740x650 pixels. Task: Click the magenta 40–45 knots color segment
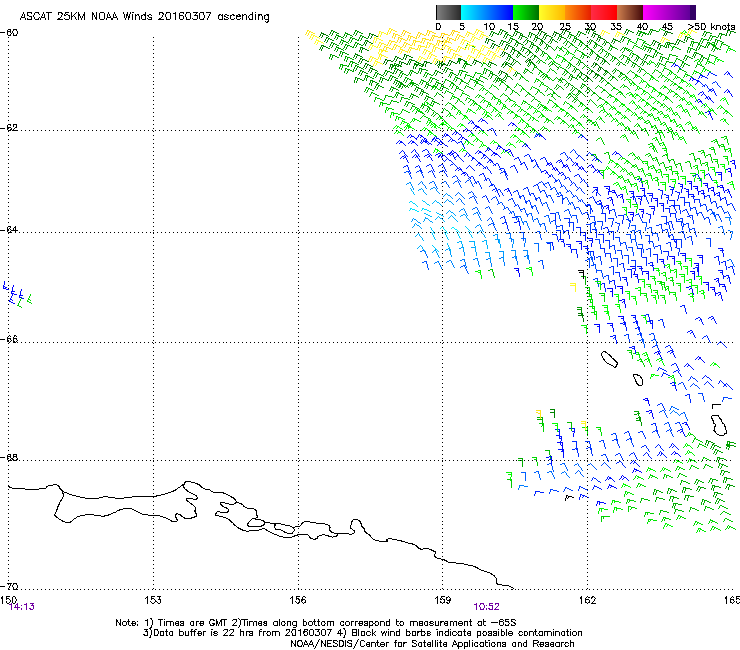click(656, 12)
